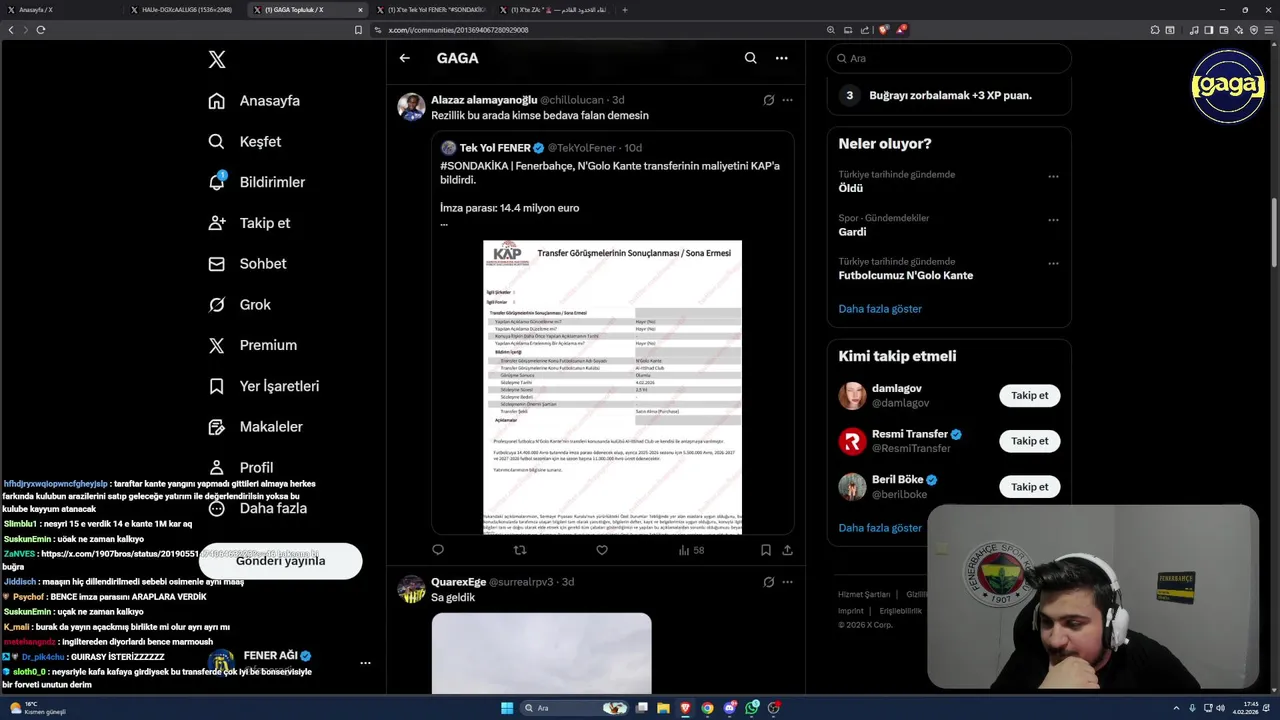The width and height of the screenshot is (1280, 720).
Task: Share the Alazaz alamayanoğlu post
Action: [787, 550]
